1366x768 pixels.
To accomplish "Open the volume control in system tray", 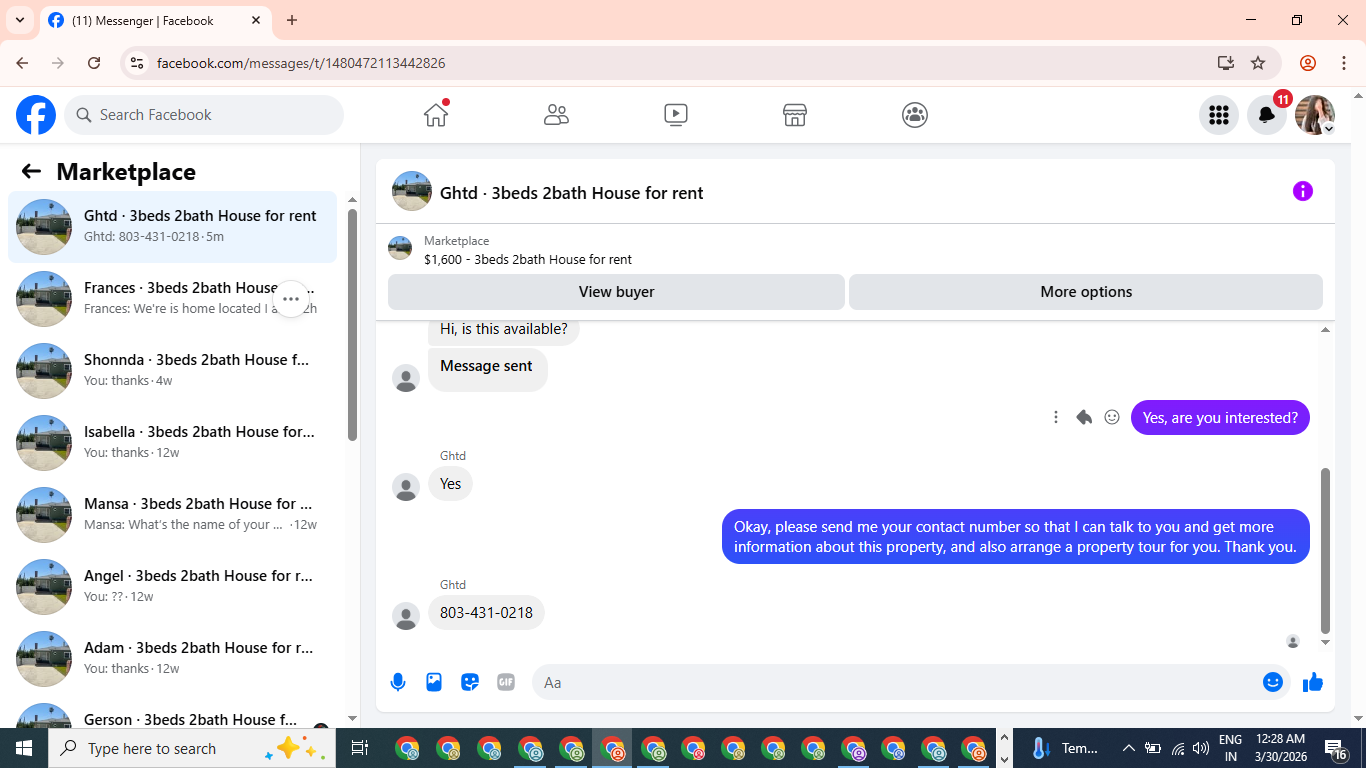I will tap(1201, 748).
